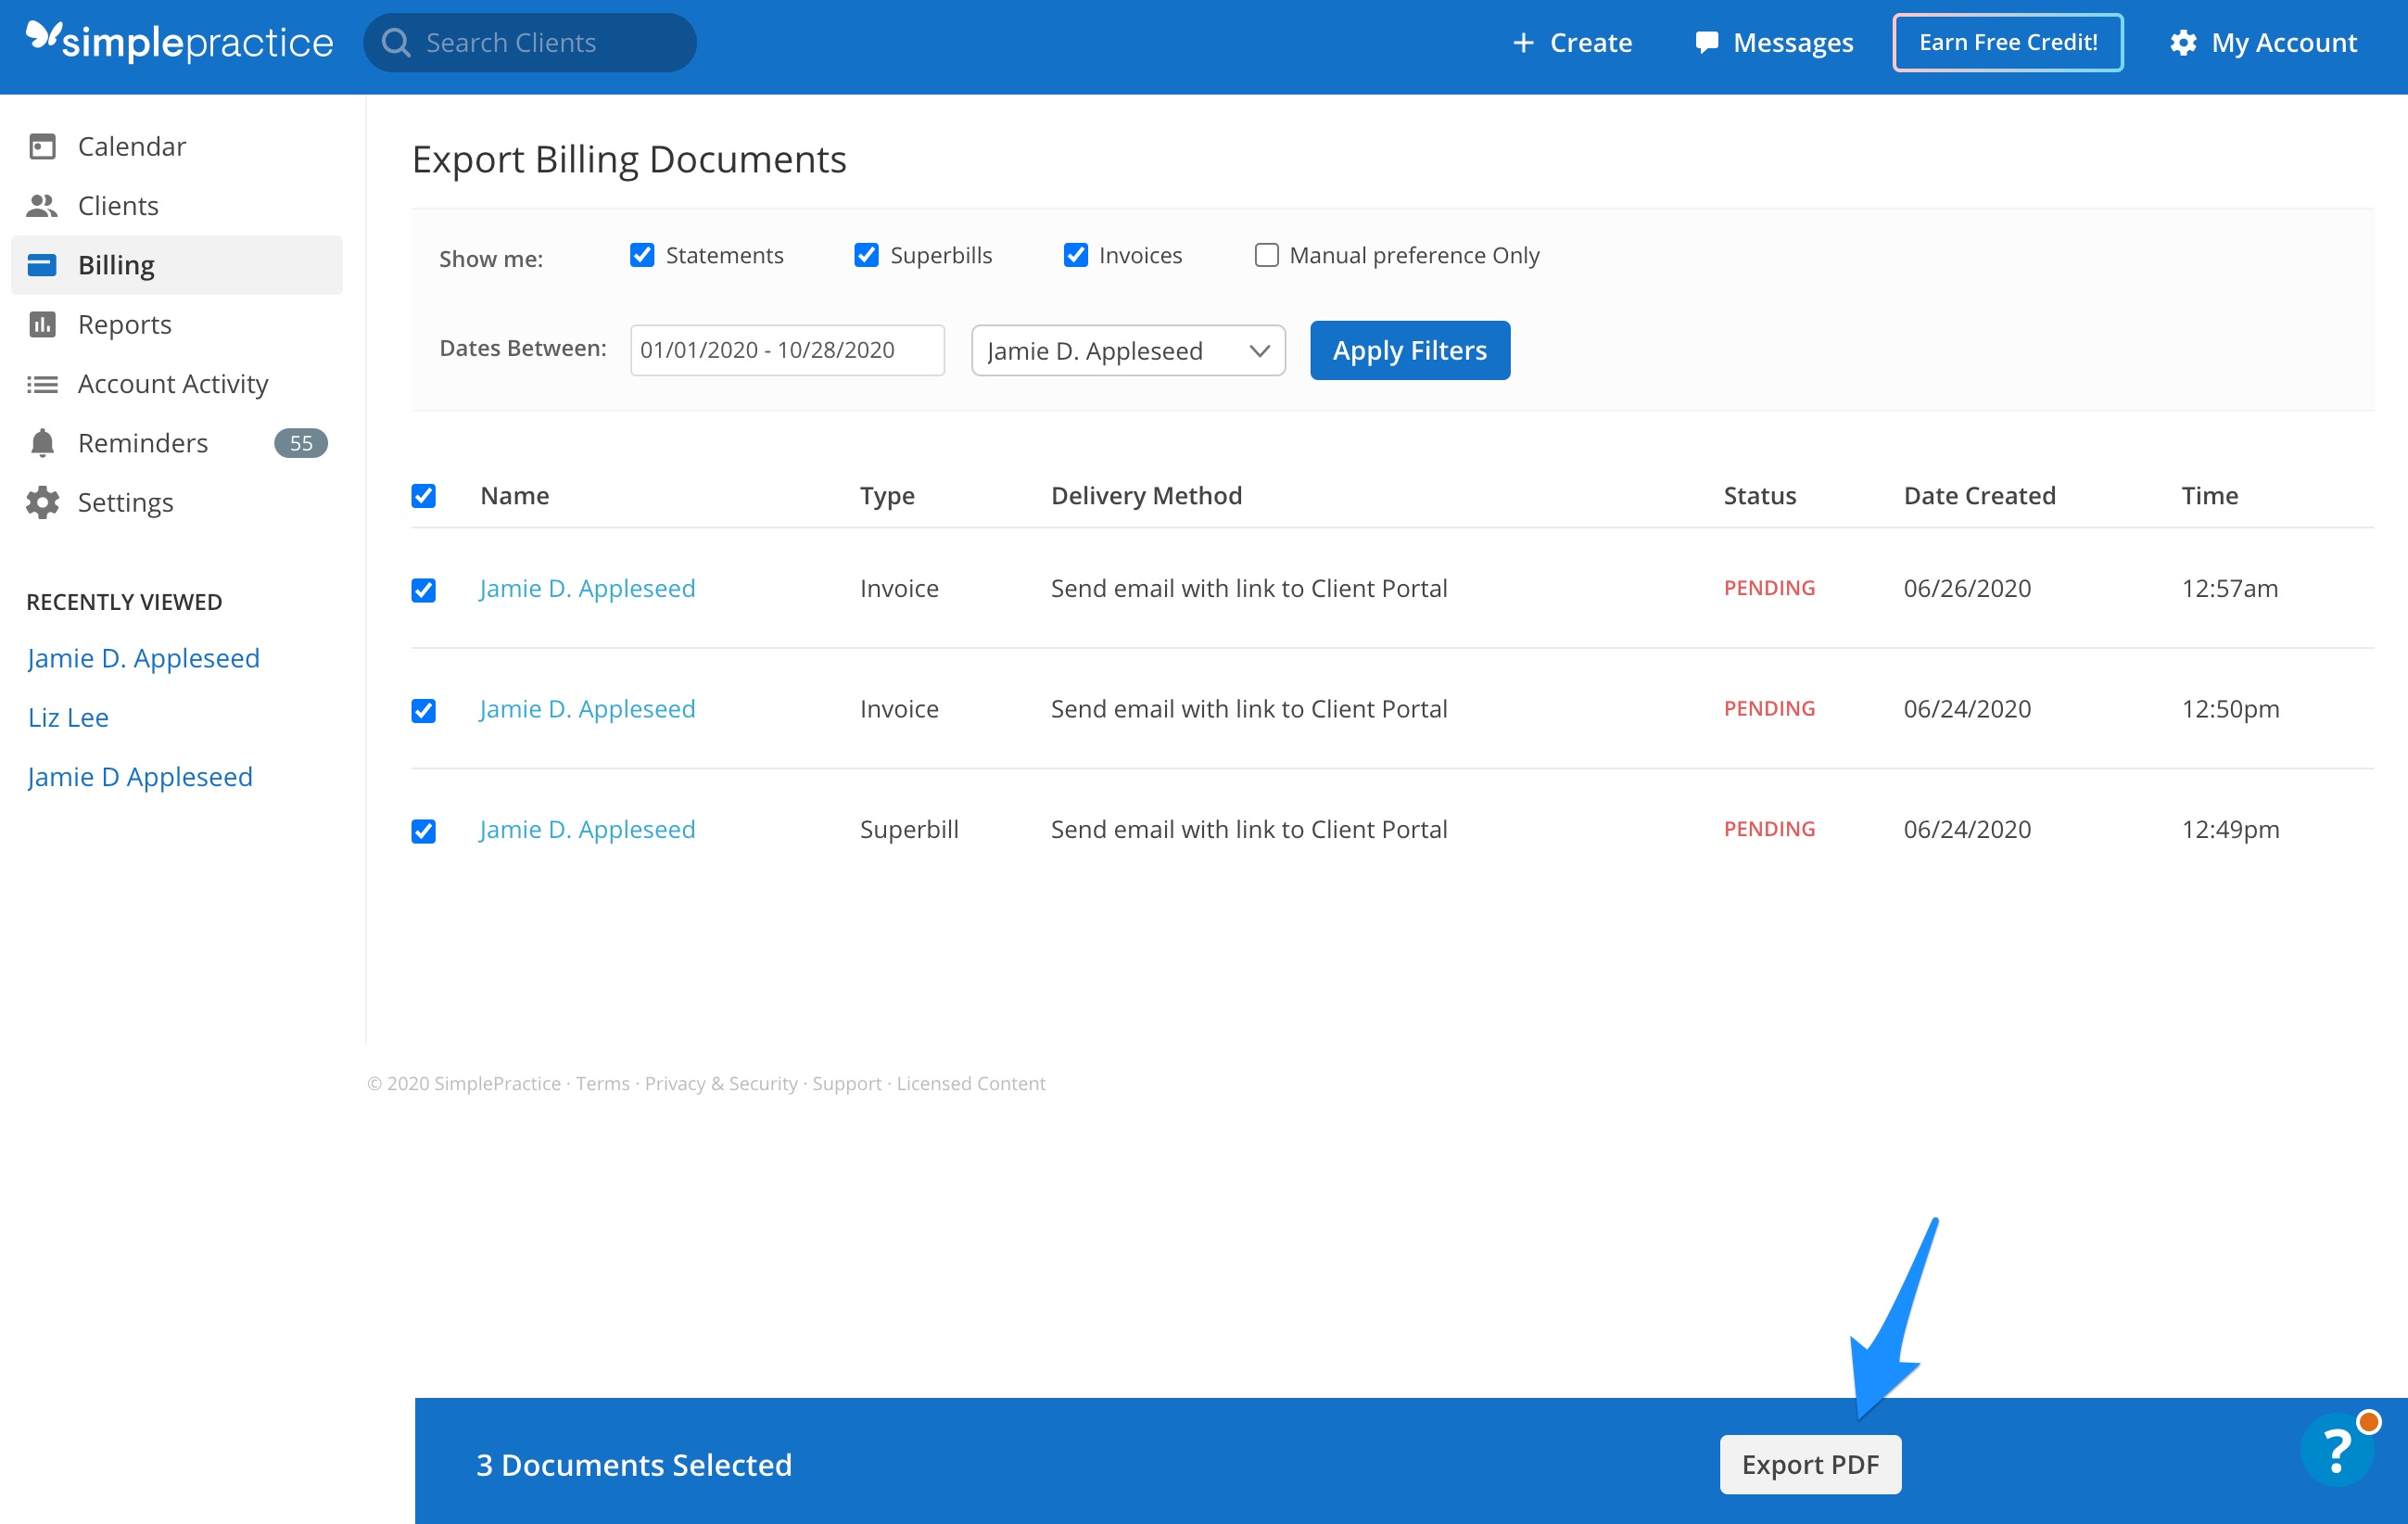The width and height of the screenshot is (2408, 1524).
Task: Click Apply Filters
Action: [1409, 350]
